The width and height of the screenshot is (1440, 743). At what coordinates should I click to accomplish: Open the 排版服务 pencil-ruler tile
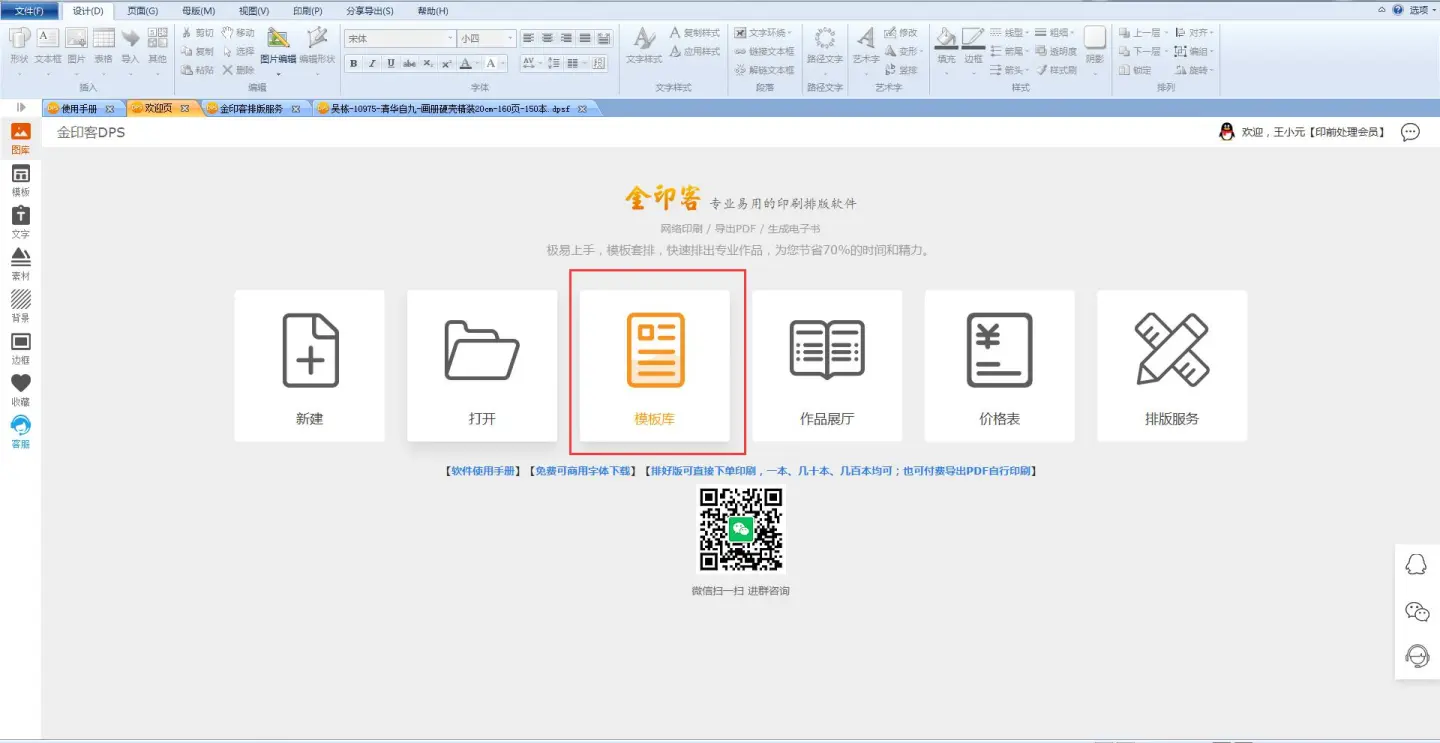[x=1171, y=365]
